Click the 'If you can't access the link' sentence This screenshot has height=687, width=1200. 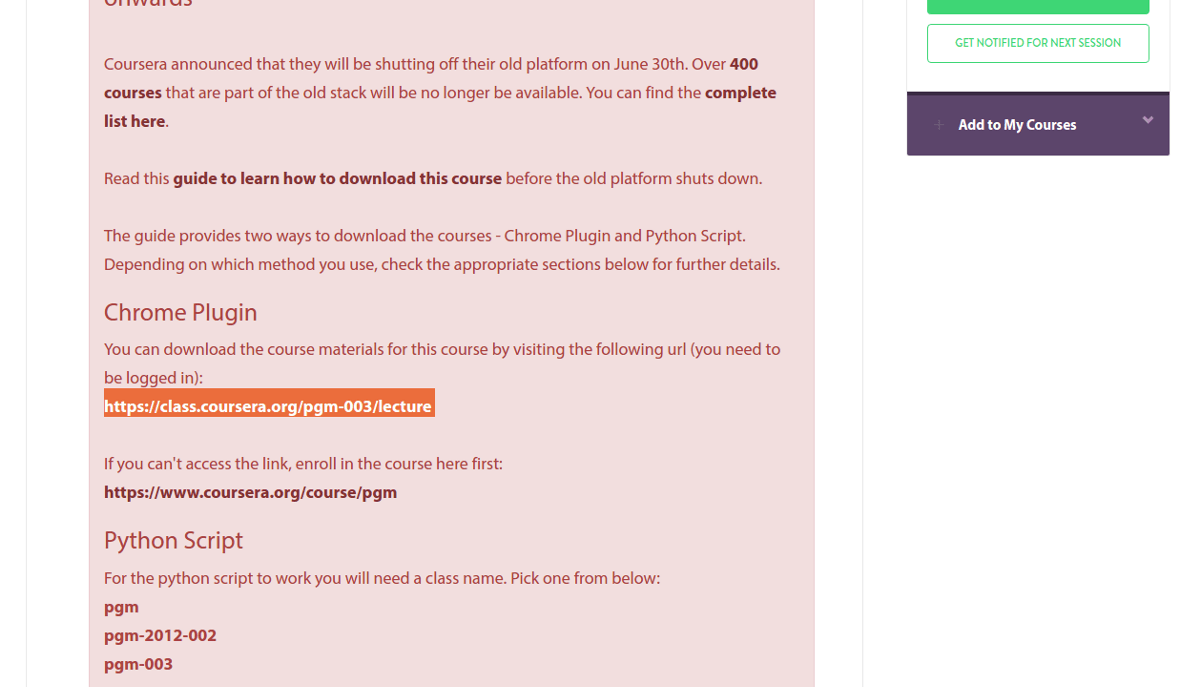tap(303, 464)
